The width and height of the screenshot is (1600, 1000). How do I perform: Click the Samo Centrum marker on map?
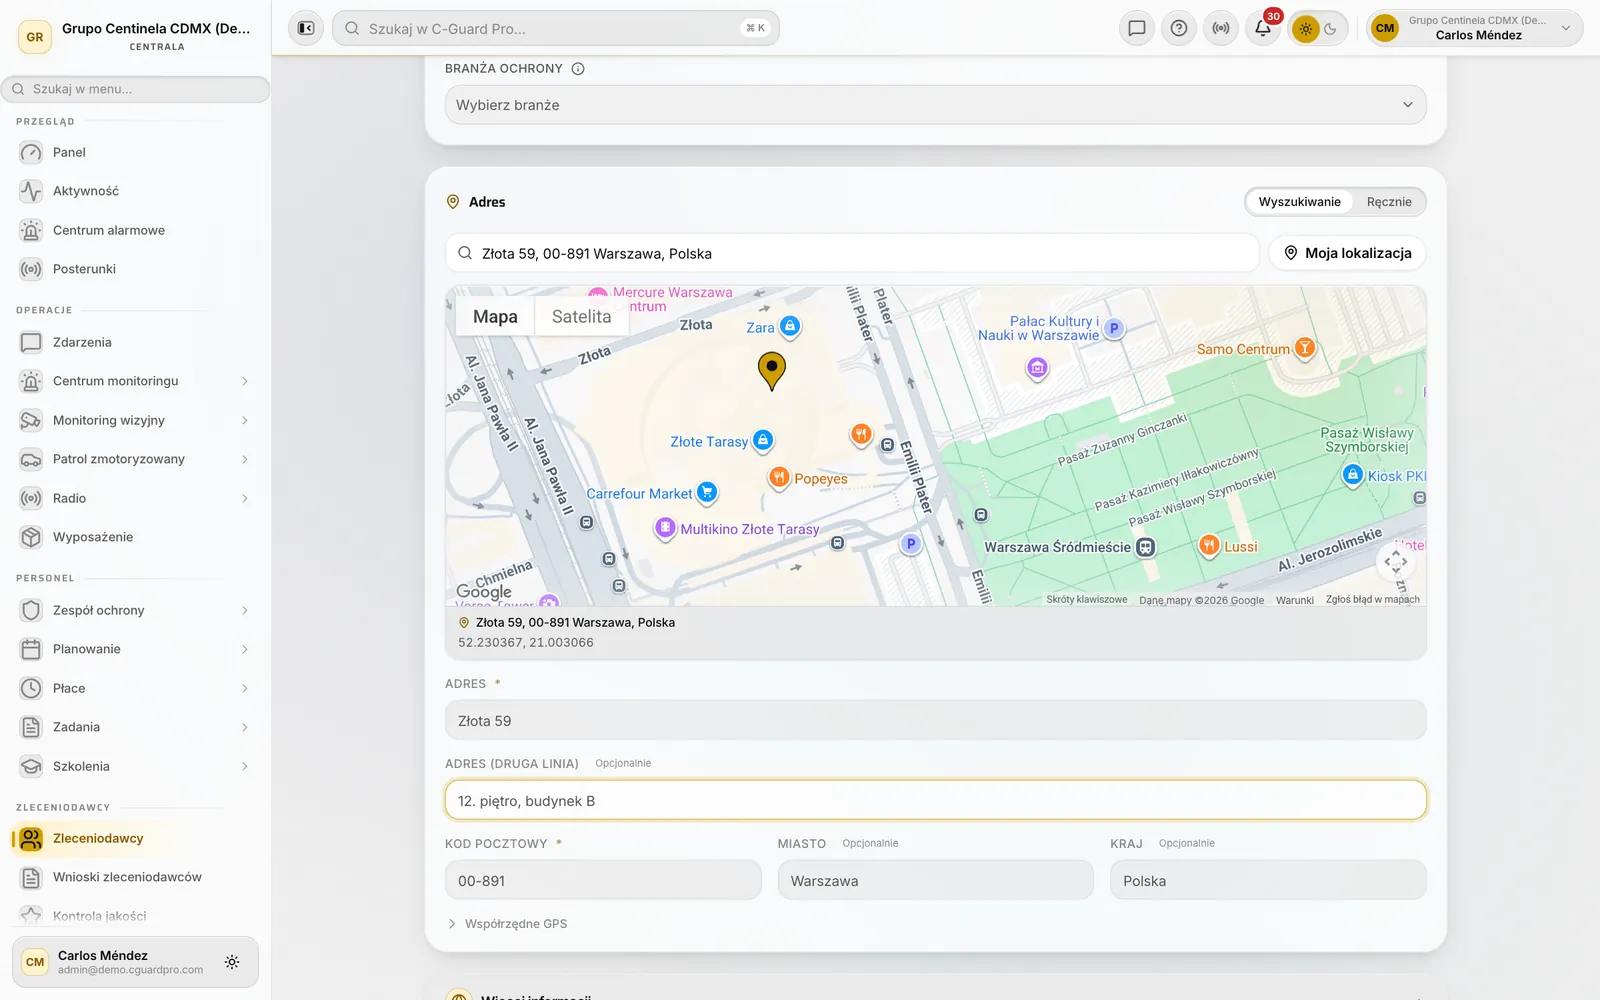(x=1304, y=348)
